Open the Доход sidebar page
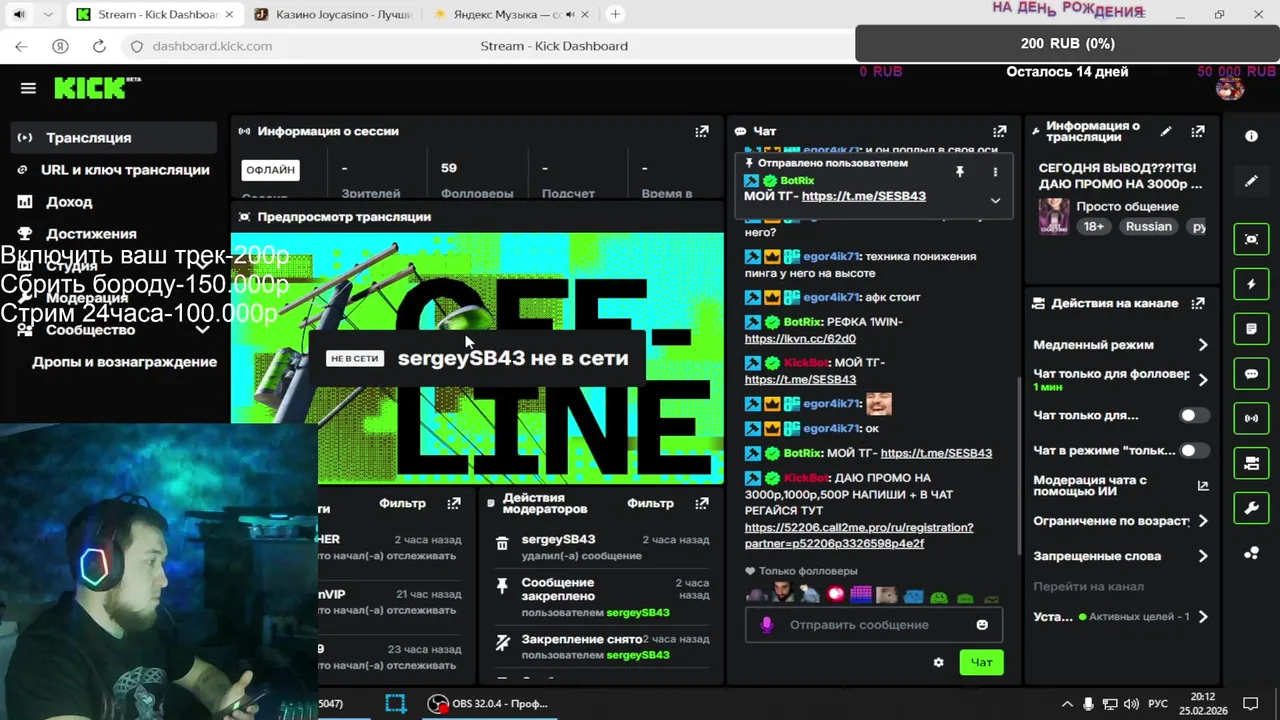The image size is (1280, 720). point(114,202)
